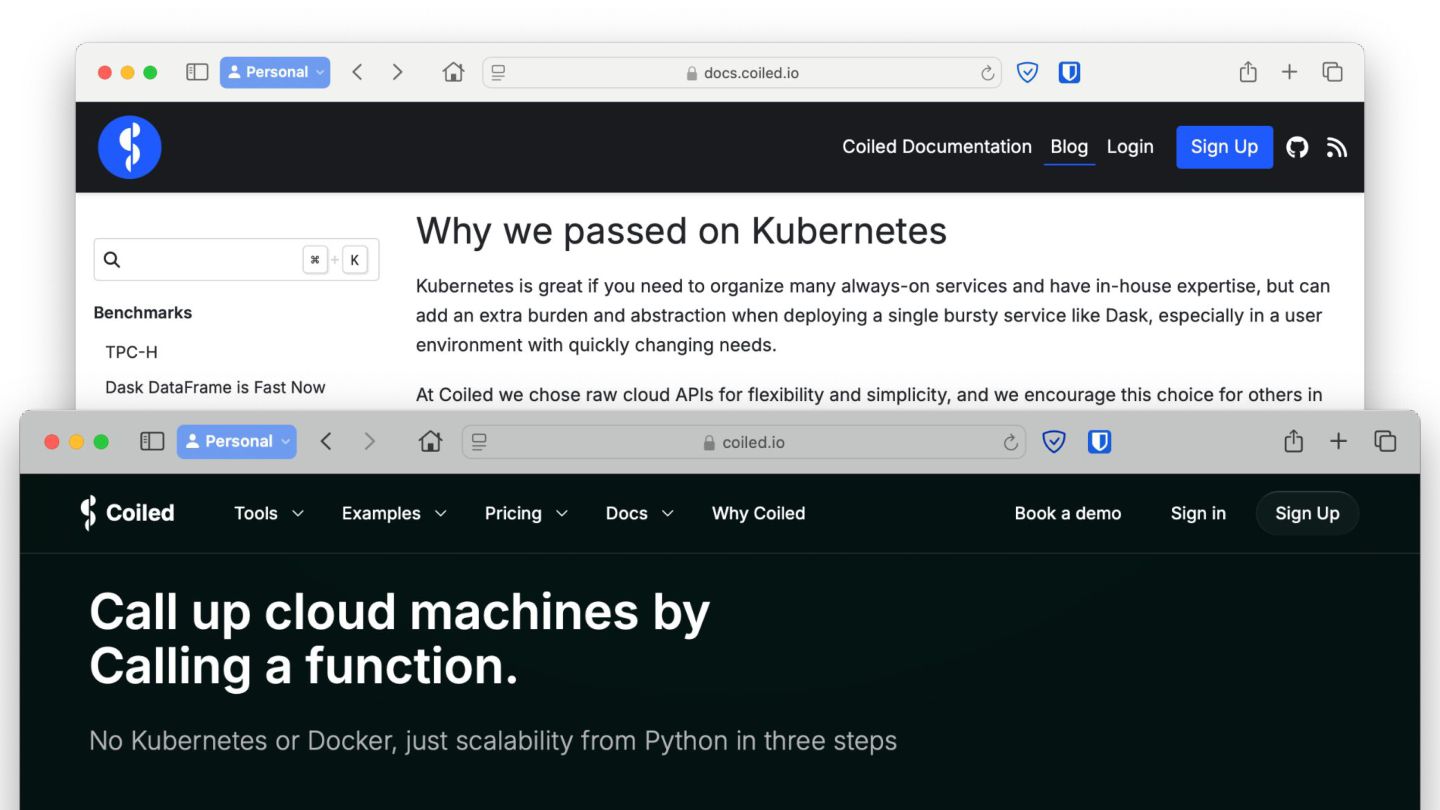Expand the Tools dropdown menu
Viewport: 1440px width, 810px height.
[268, 513]
